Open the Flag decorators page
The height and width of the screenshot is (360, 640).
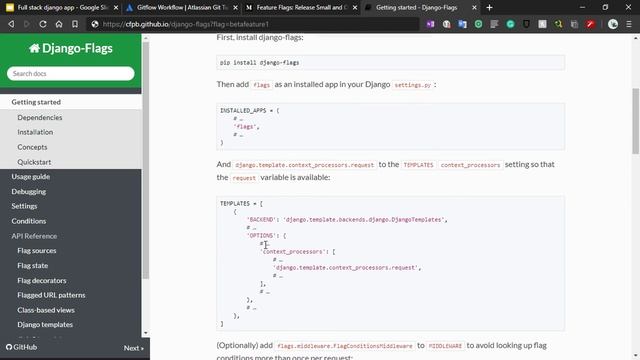[x=42, y=280]
